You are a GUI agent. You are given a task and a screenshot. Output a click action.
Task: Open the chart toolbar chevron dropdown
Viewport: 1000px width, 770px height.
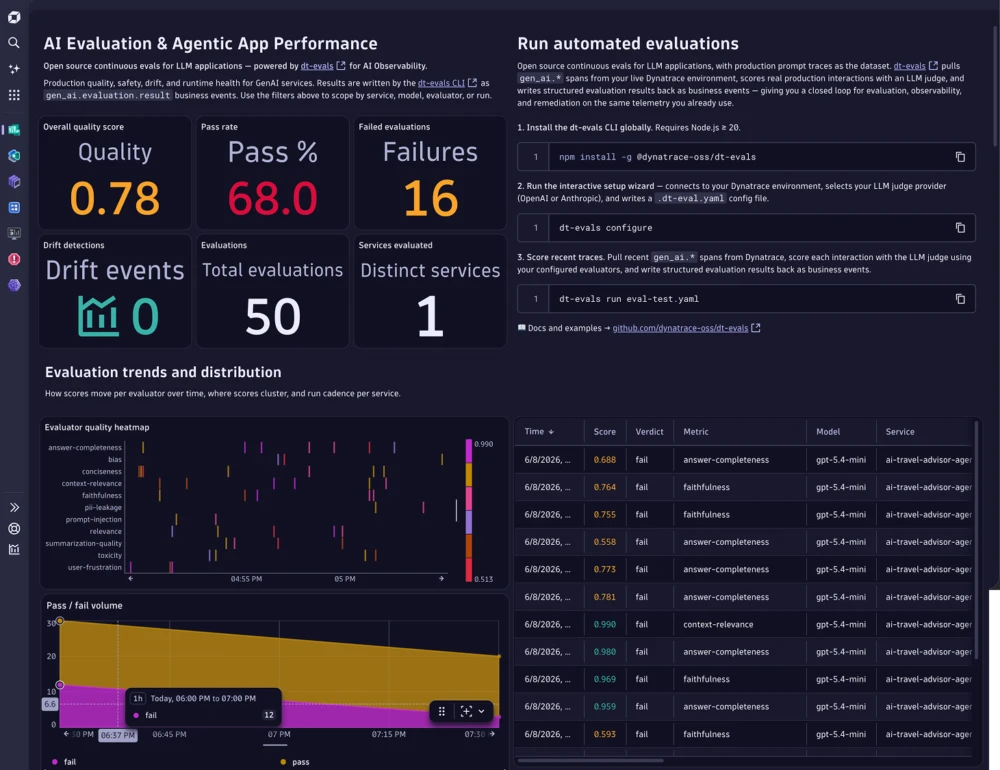tap(482, 711)
